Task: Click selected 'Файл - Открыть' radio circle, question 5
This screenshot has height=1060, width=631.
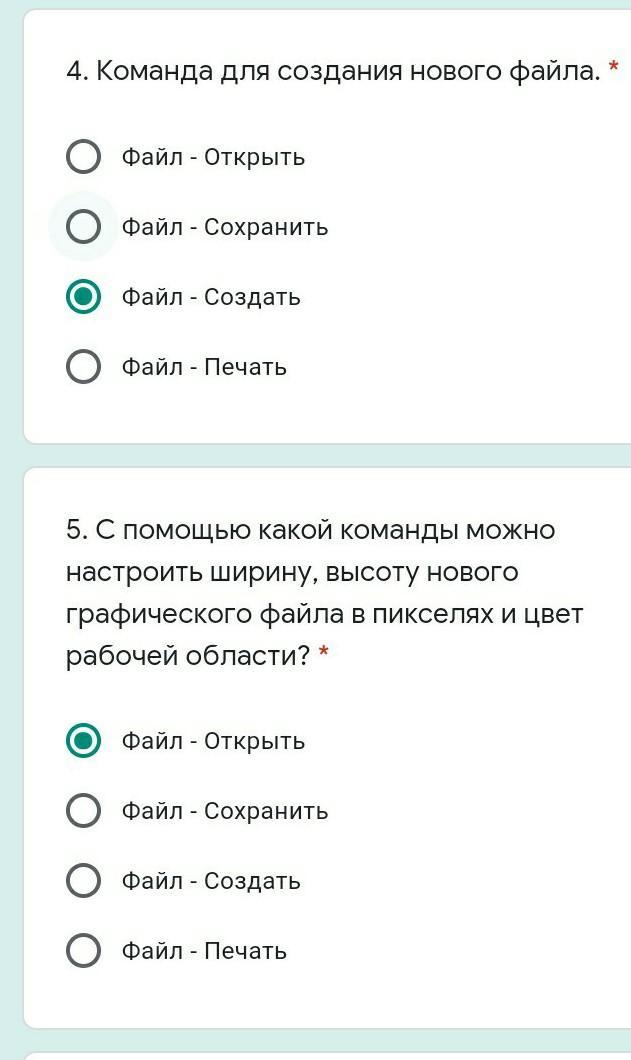Action: click(83, 741)
